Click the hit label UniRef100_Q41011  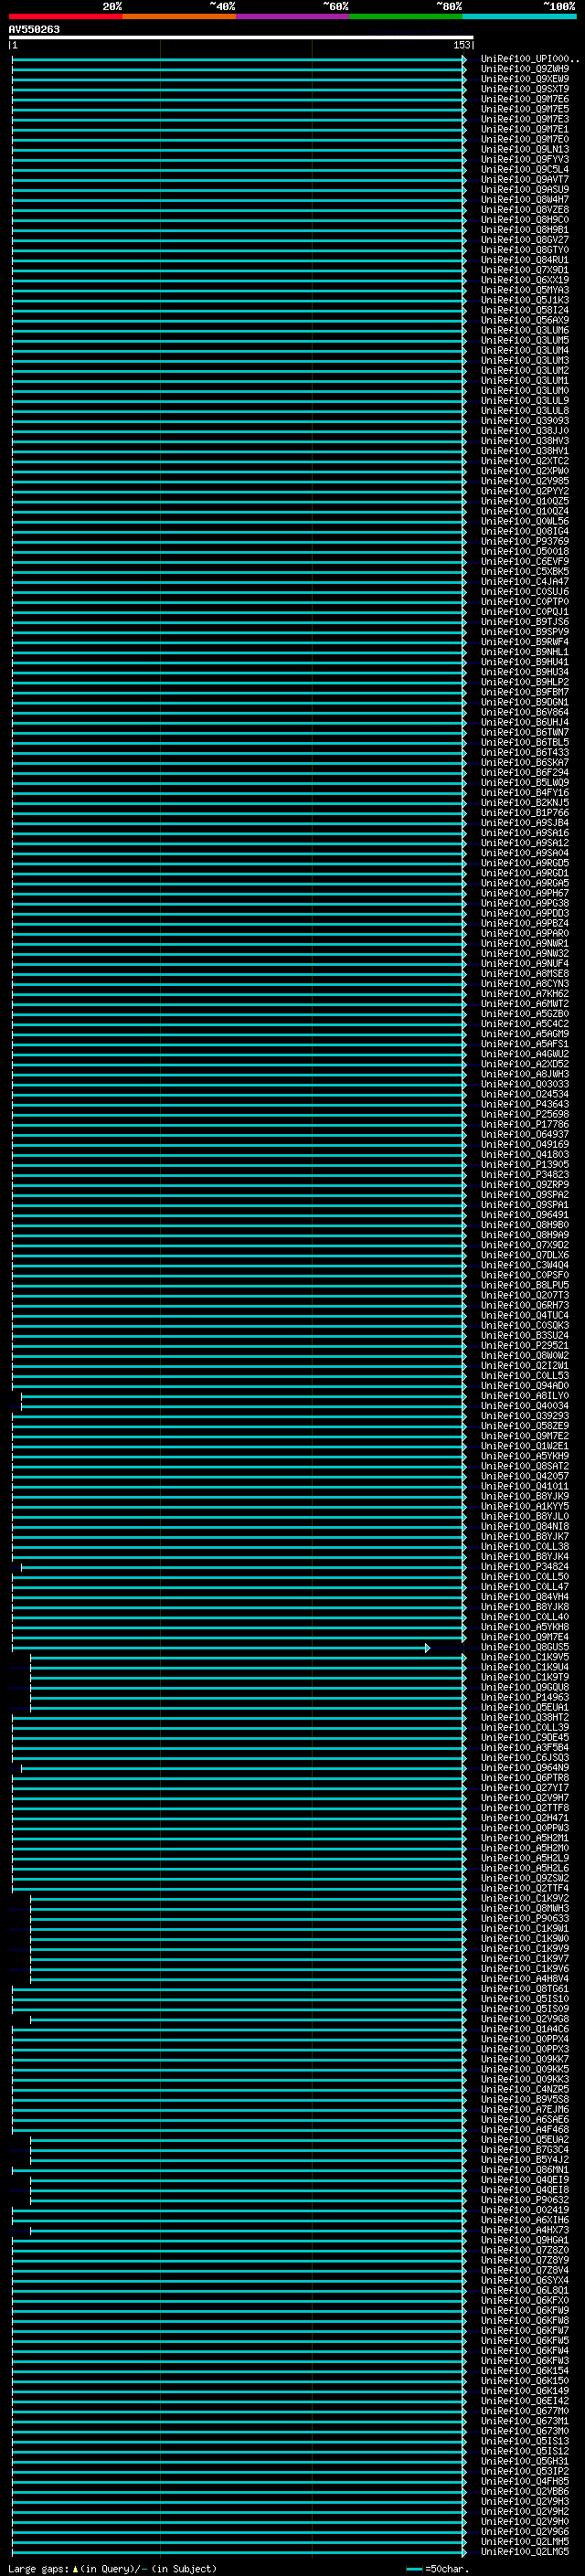coord(525,1486)
